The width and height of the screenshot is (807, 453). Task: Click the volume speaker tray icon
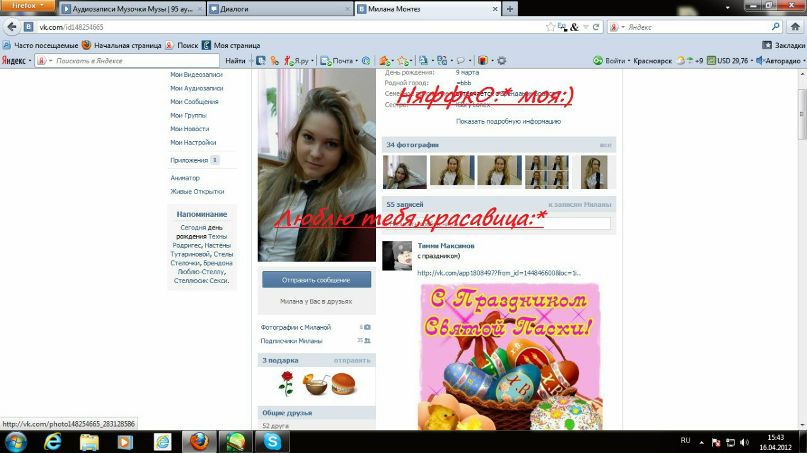pos(744,442)
